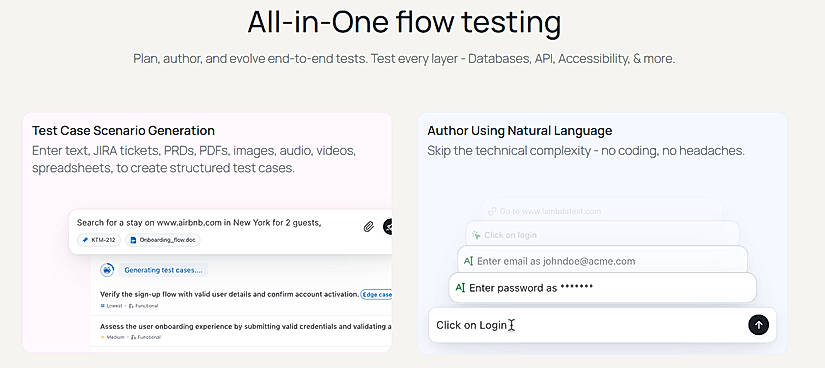Click the 'Assess the user onboarding experience' test case

tap(245, 326)
